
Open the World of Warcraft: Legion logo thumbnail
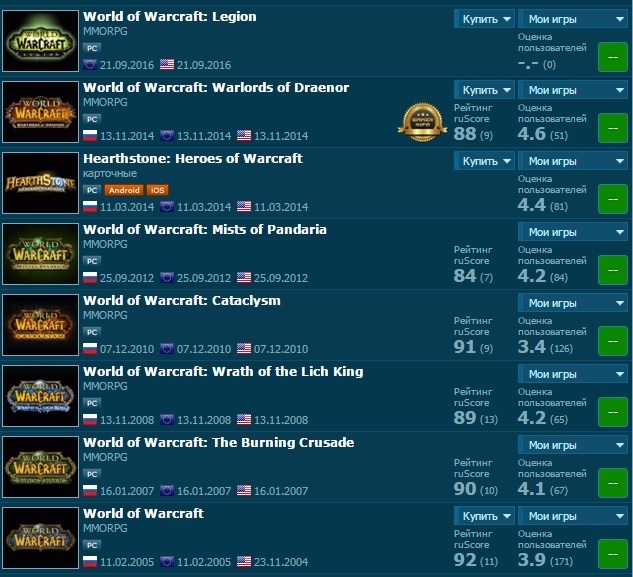point(40,41)
